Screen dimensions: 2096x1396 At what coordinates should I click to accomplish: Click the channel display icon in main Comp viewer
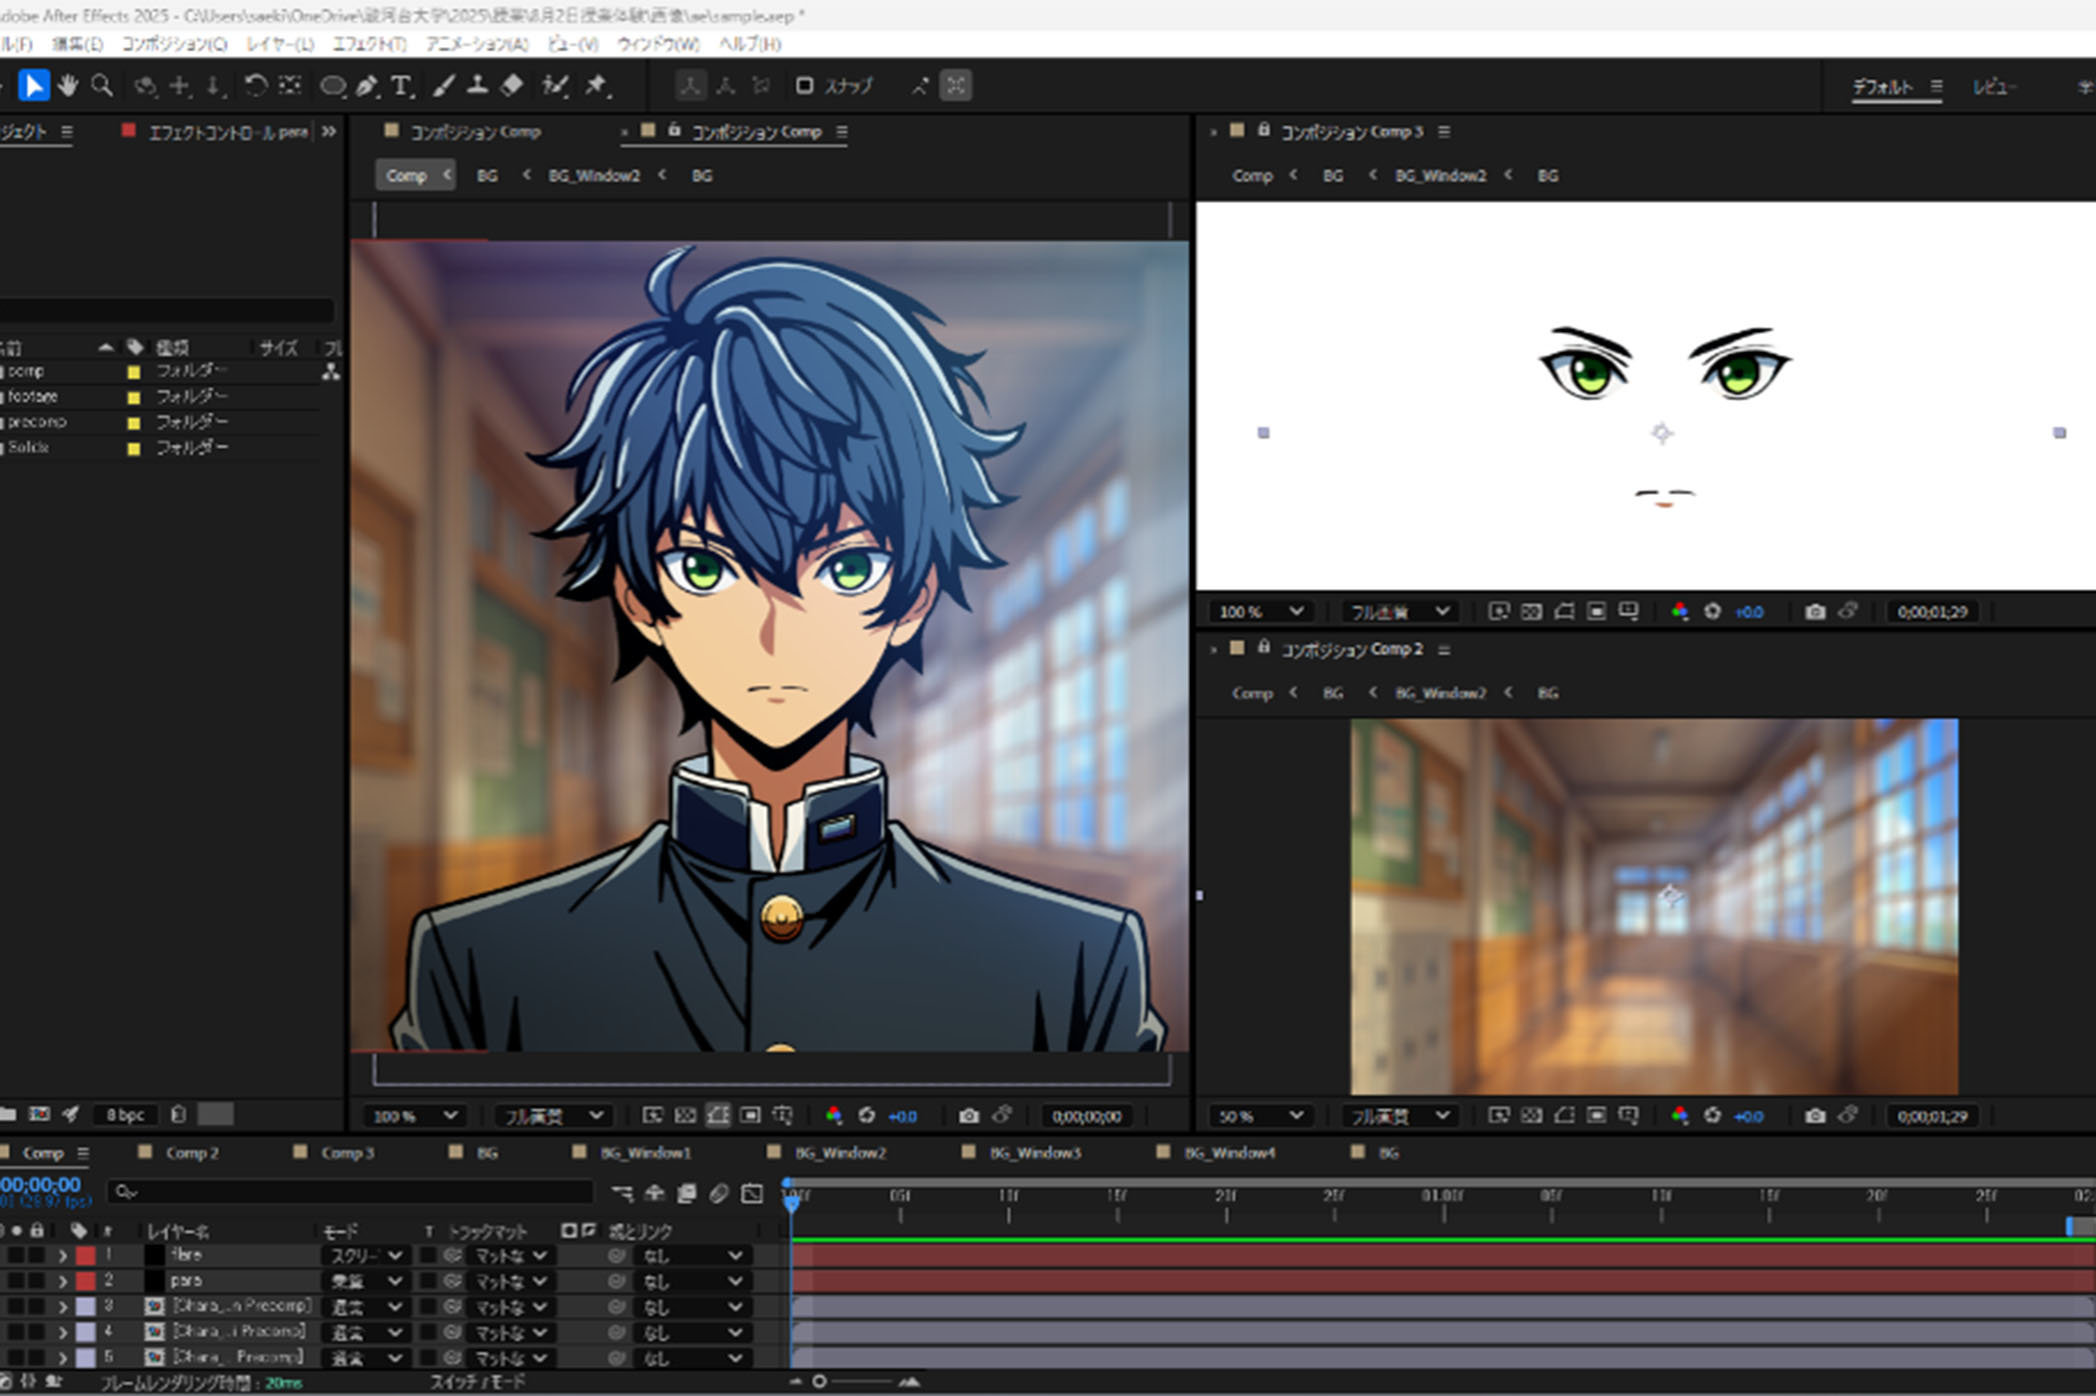(833, 1115)
